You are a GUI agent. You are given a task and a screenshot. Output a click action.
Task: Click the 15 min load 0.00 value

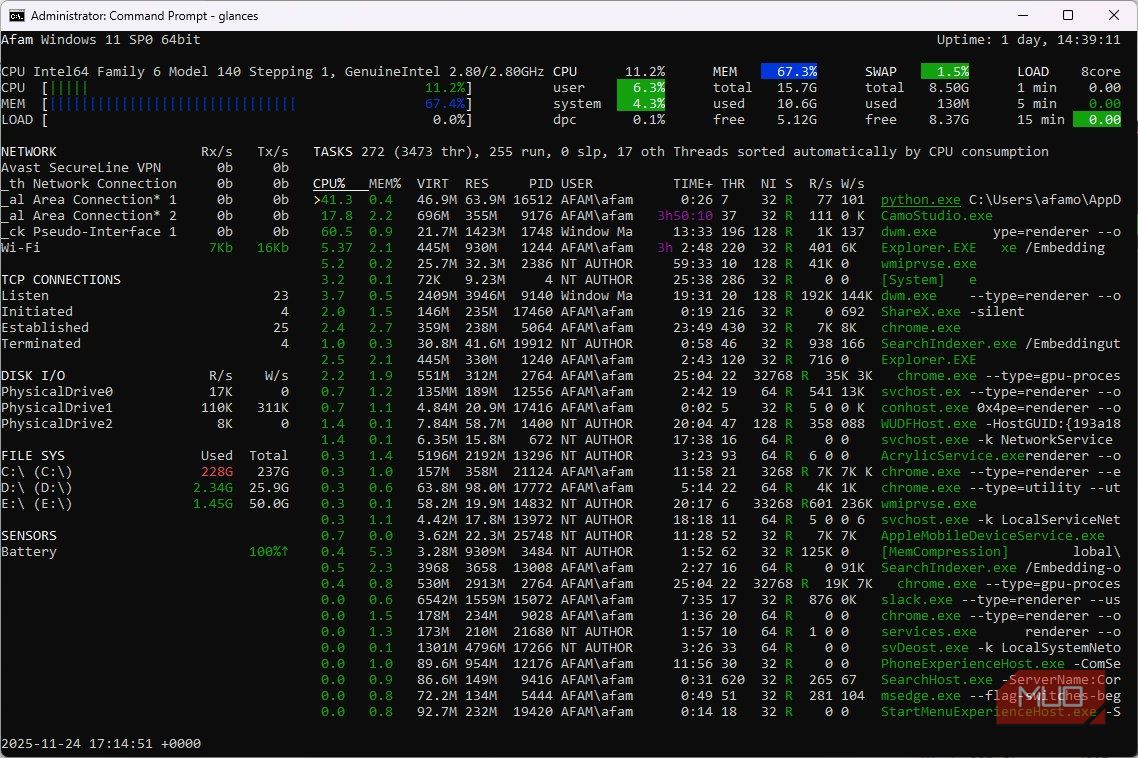click(x=1097, y=119)
